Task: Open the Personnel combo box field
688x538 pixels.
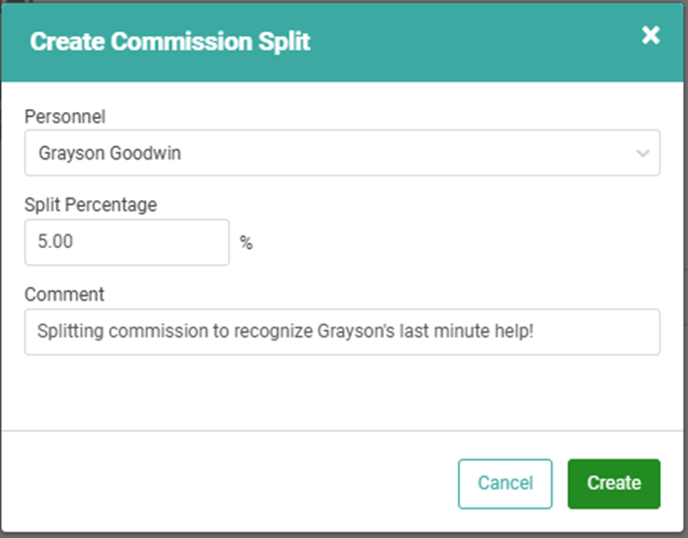Action: pos(340,153)
